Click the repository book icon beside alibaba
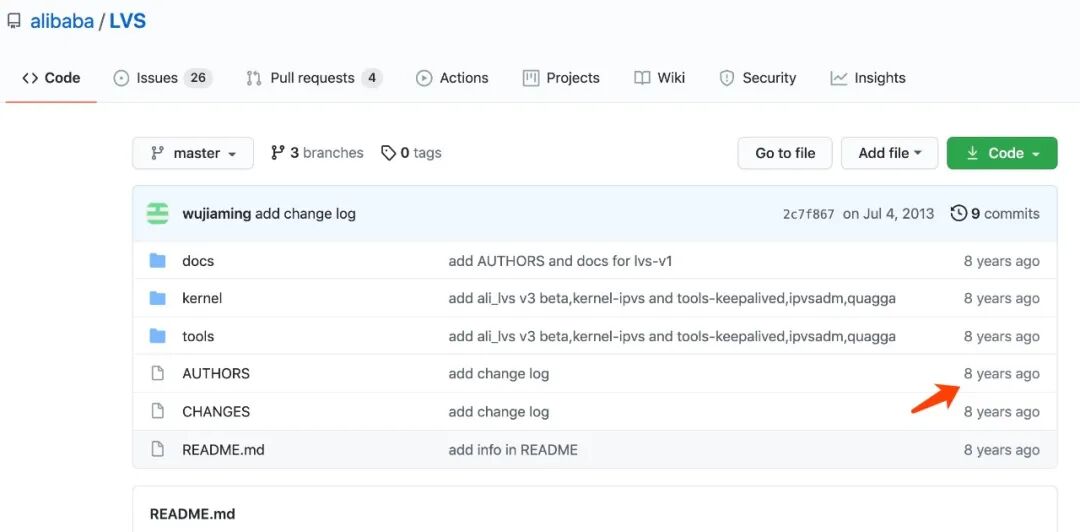1080x532 pixels. coord(14,21)
